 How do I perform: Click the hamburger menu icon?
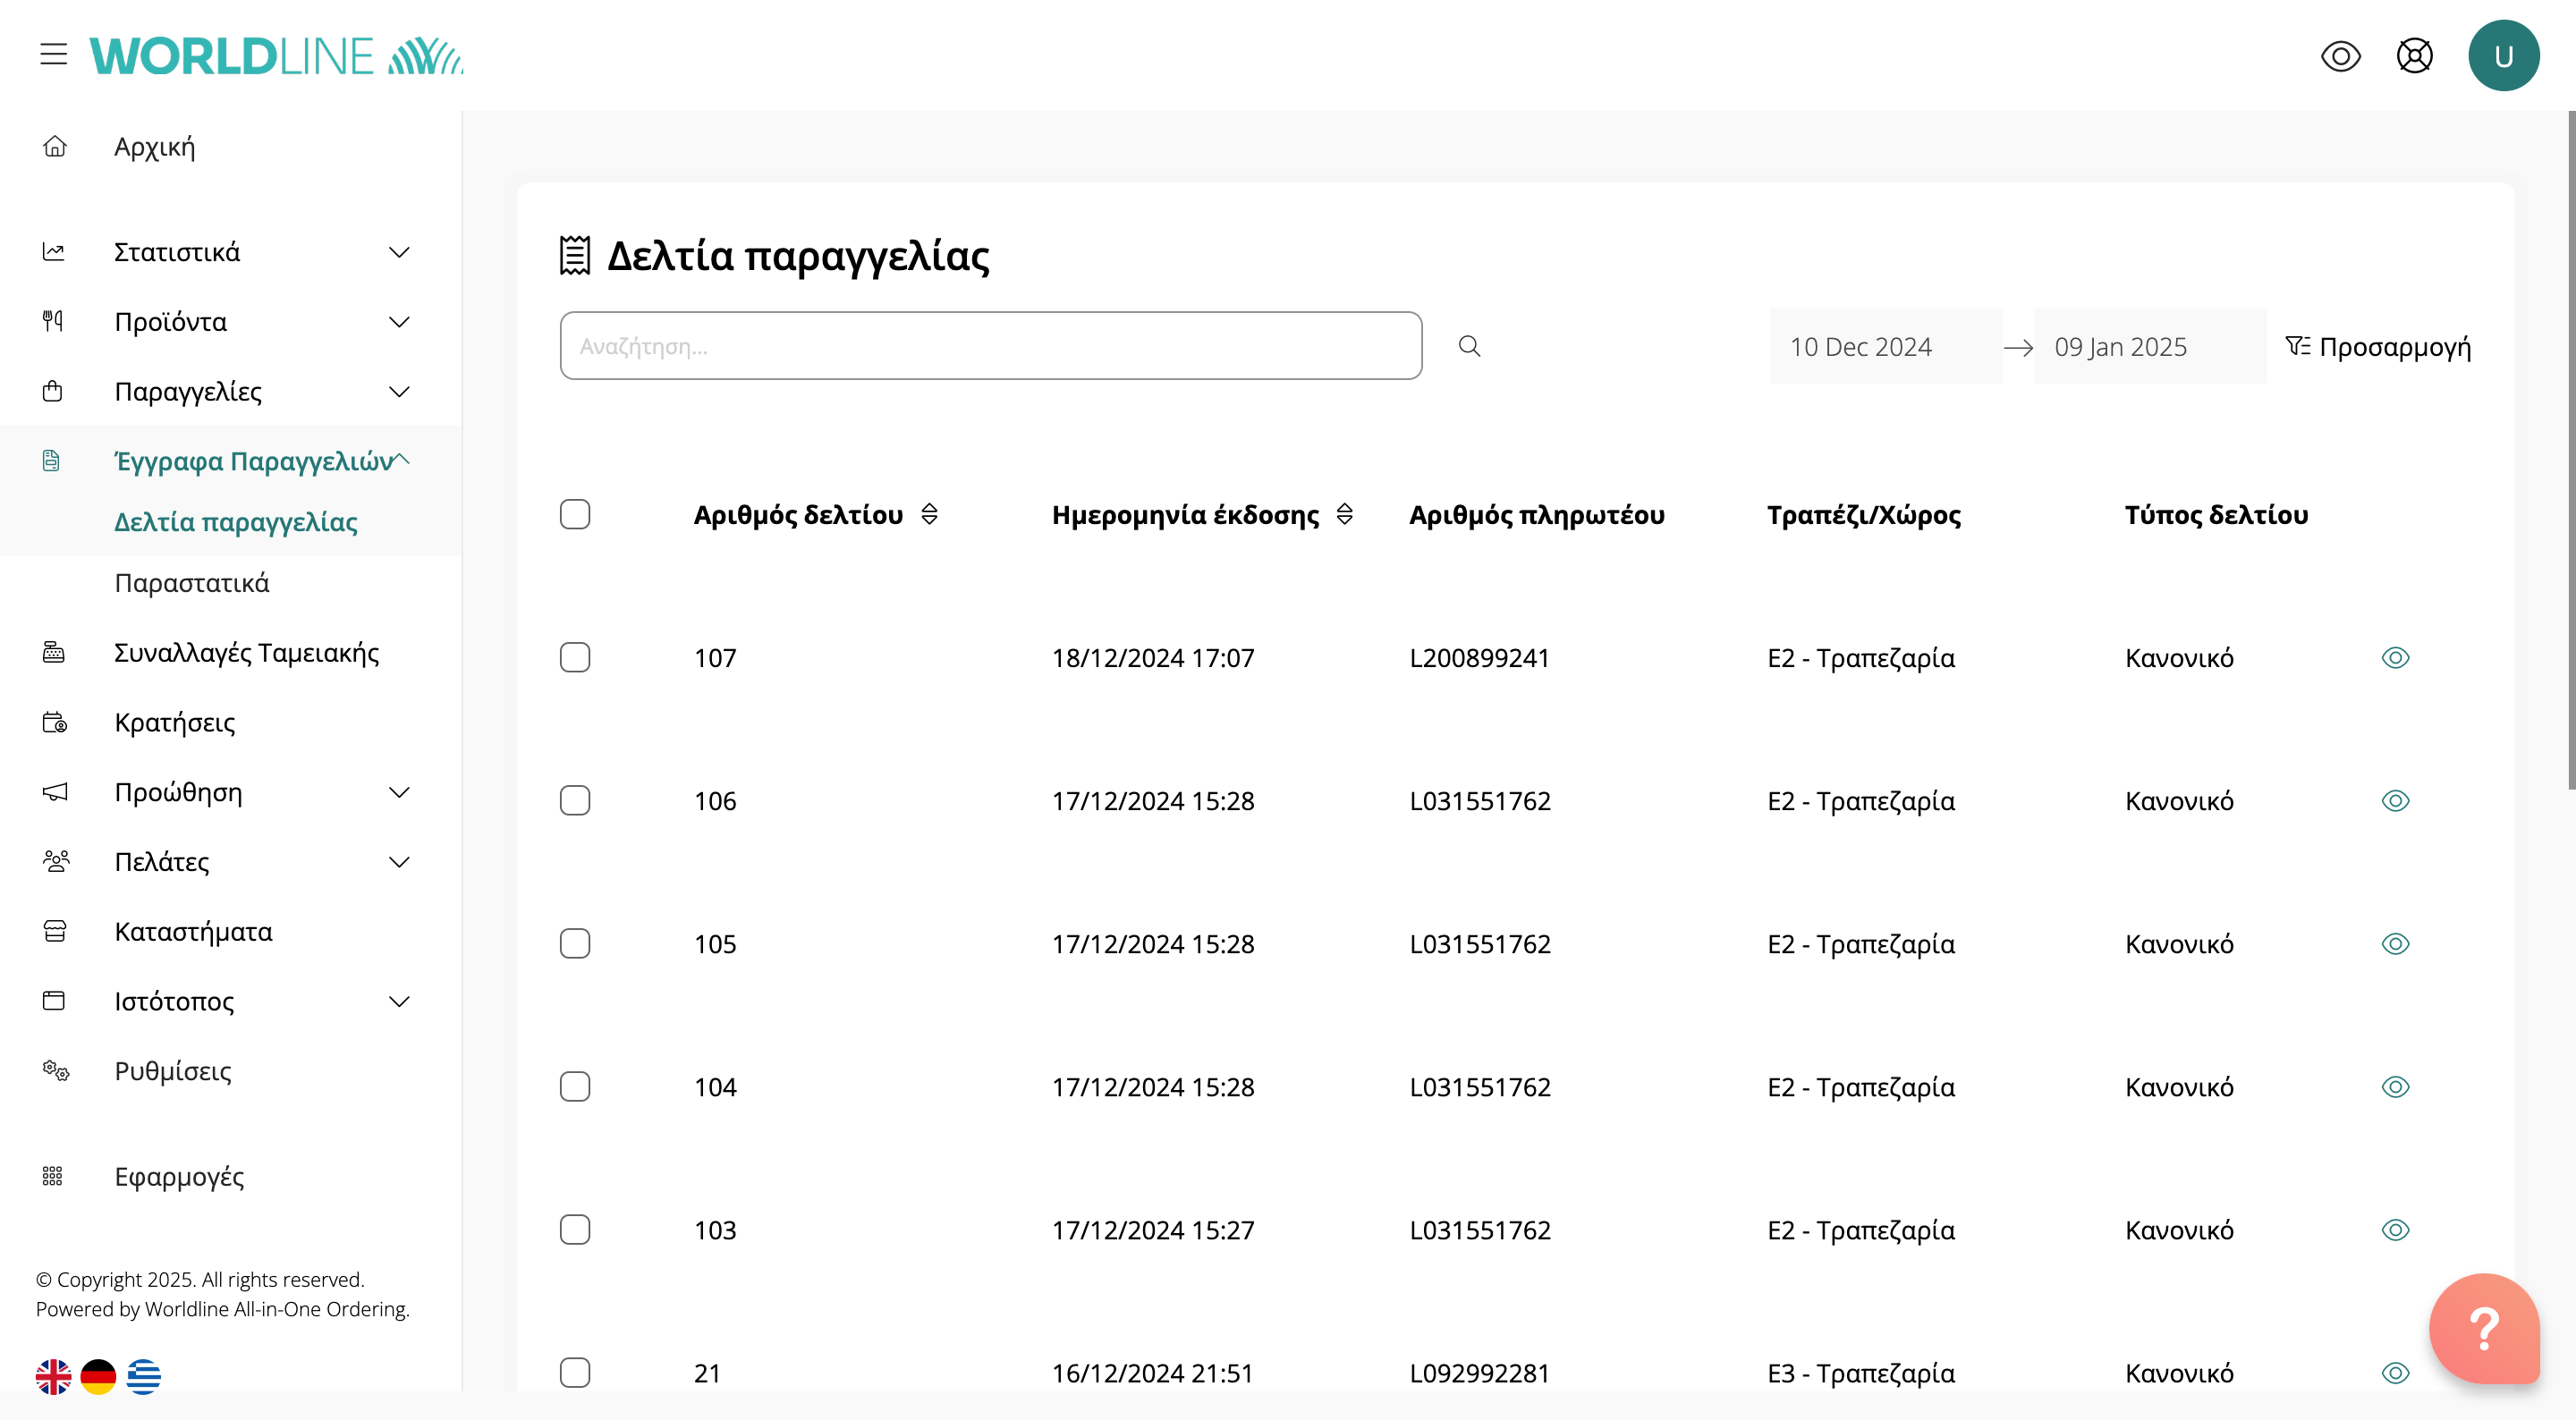point(54,55)
